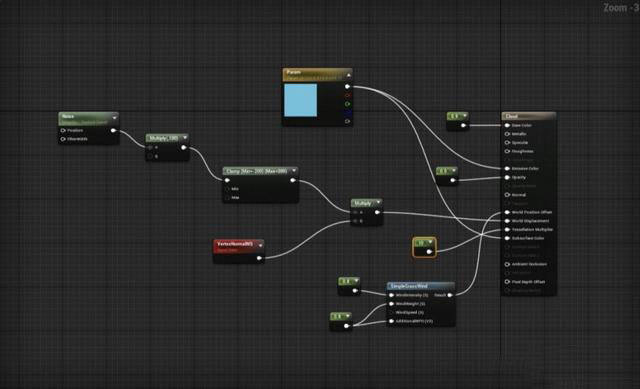Expand arrow on constant feeding Opacity

click(453, 170)
